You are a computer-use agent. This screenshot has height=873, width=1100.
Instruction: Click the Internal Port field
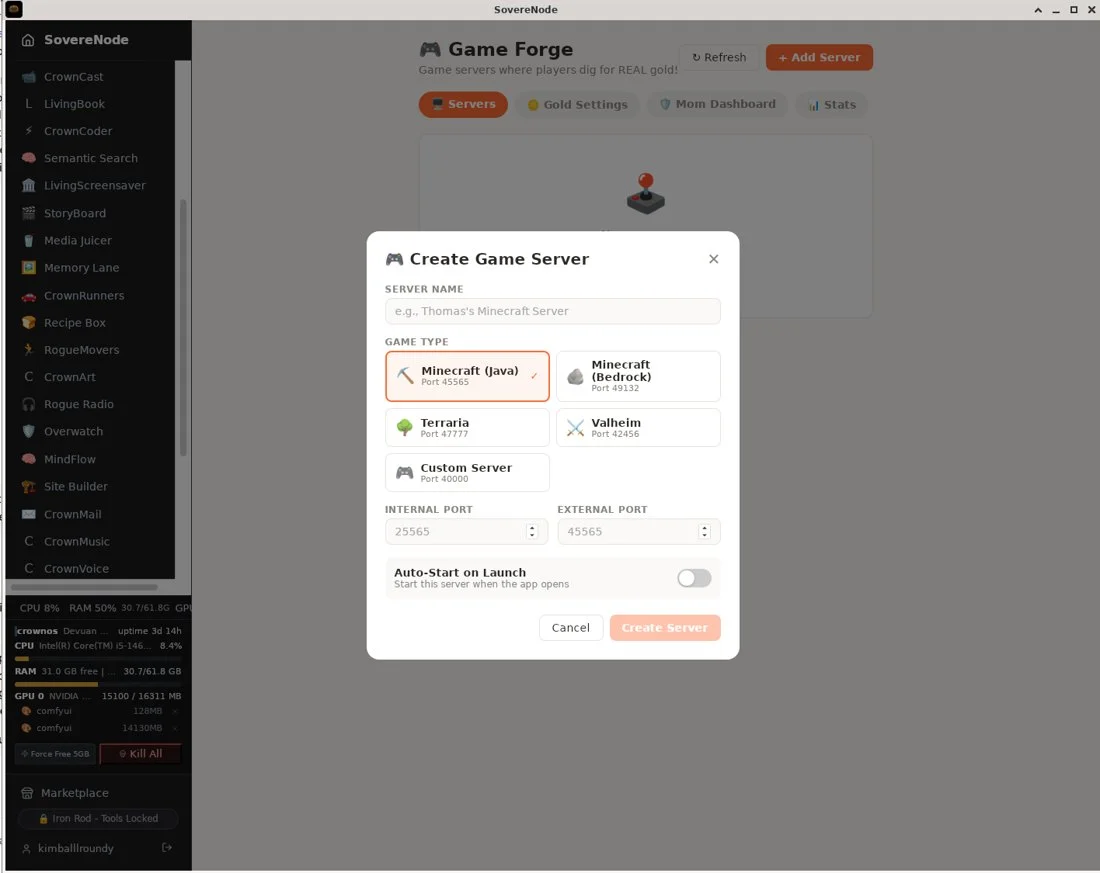point(466,532)
